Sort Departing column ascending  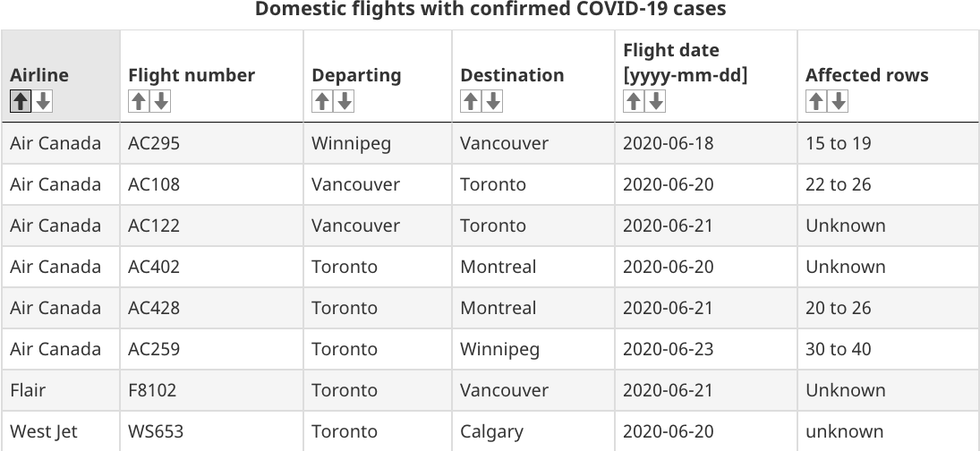(322, 101)
